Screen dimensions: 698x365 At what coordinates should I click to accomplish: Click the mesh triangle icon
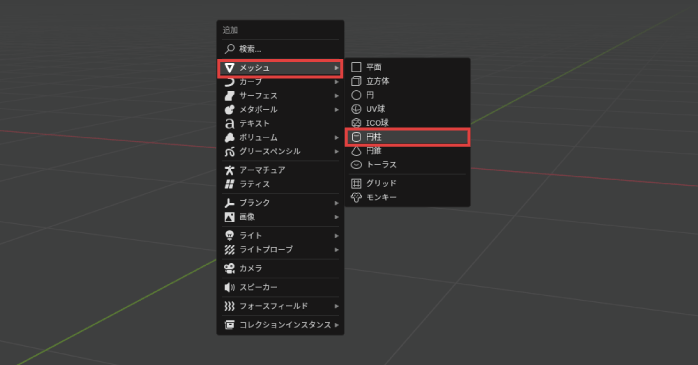tap(230, 68)
